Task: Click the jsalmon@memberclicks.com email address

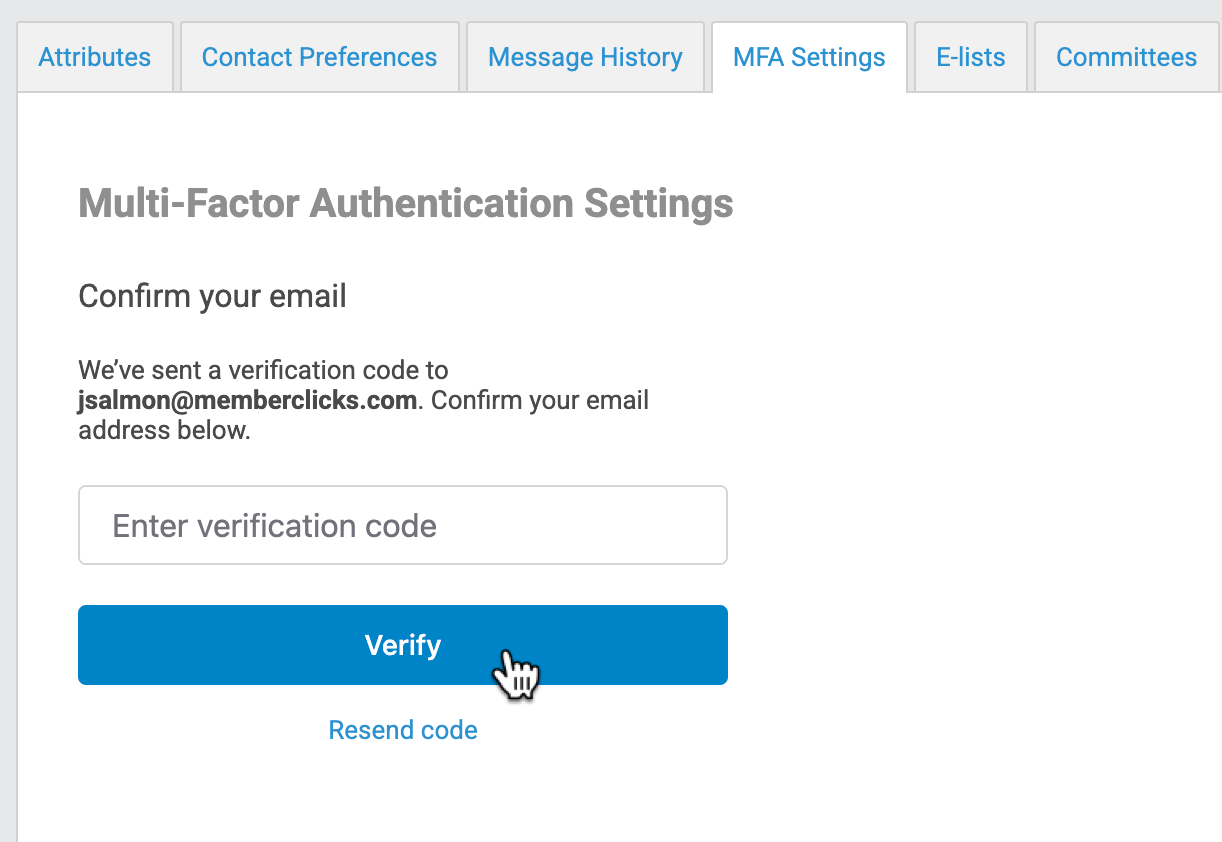Action: pos(247,401)
